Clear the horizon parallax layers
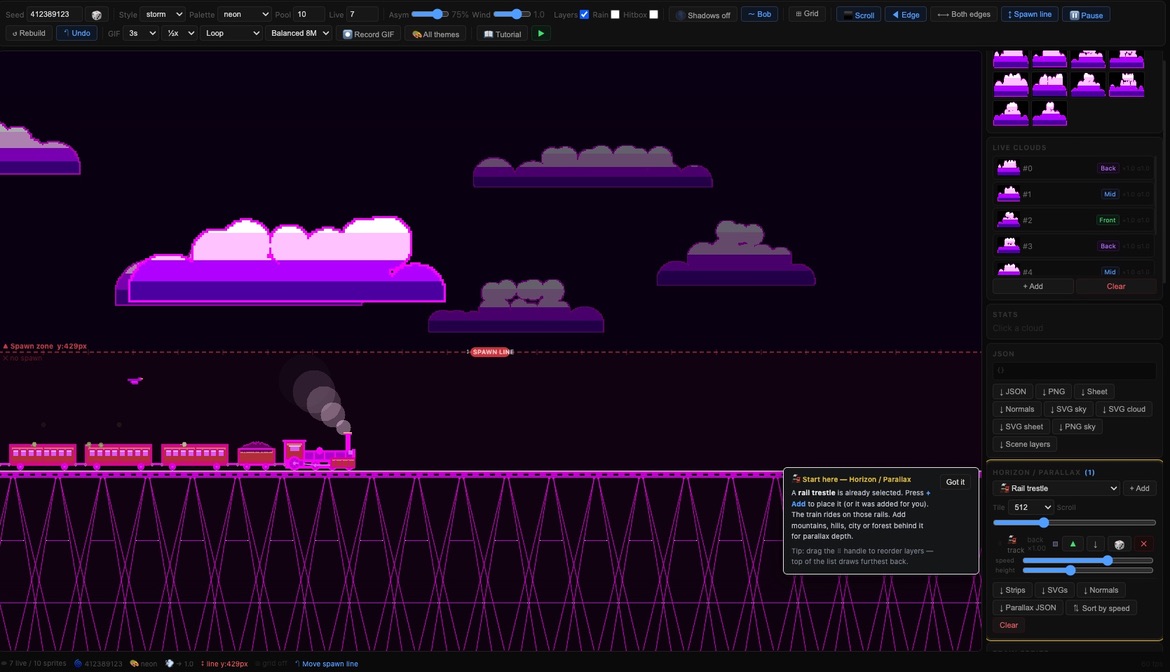The height and width of the screenshot is (672, 1170). click(1008, 626)
